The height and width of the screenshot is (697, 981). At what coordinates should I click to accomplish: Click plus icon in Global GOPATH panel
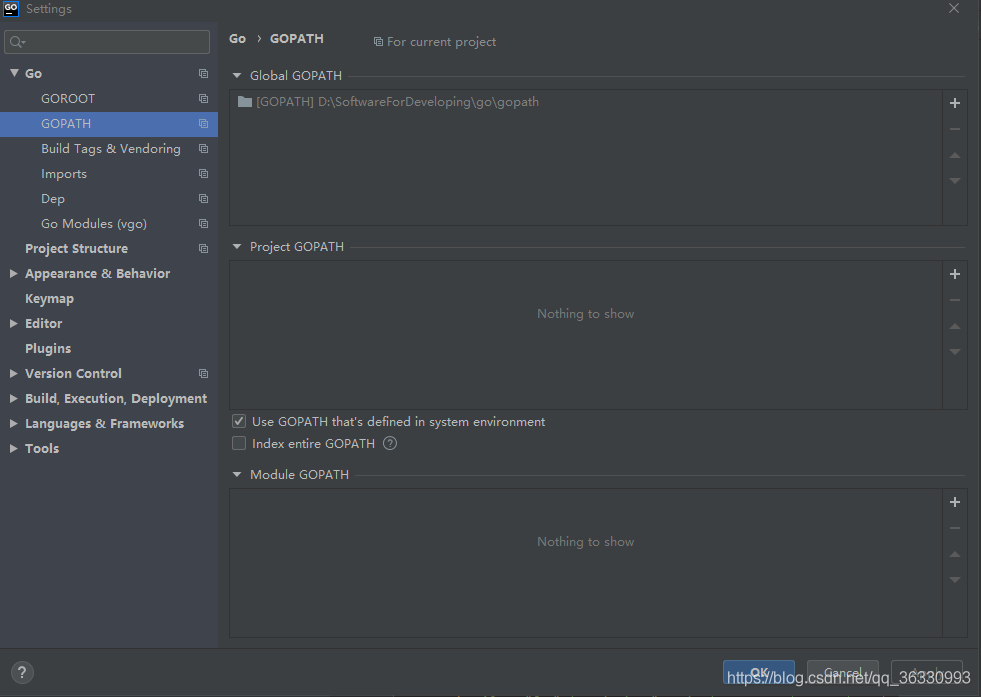tap(954, 103)
